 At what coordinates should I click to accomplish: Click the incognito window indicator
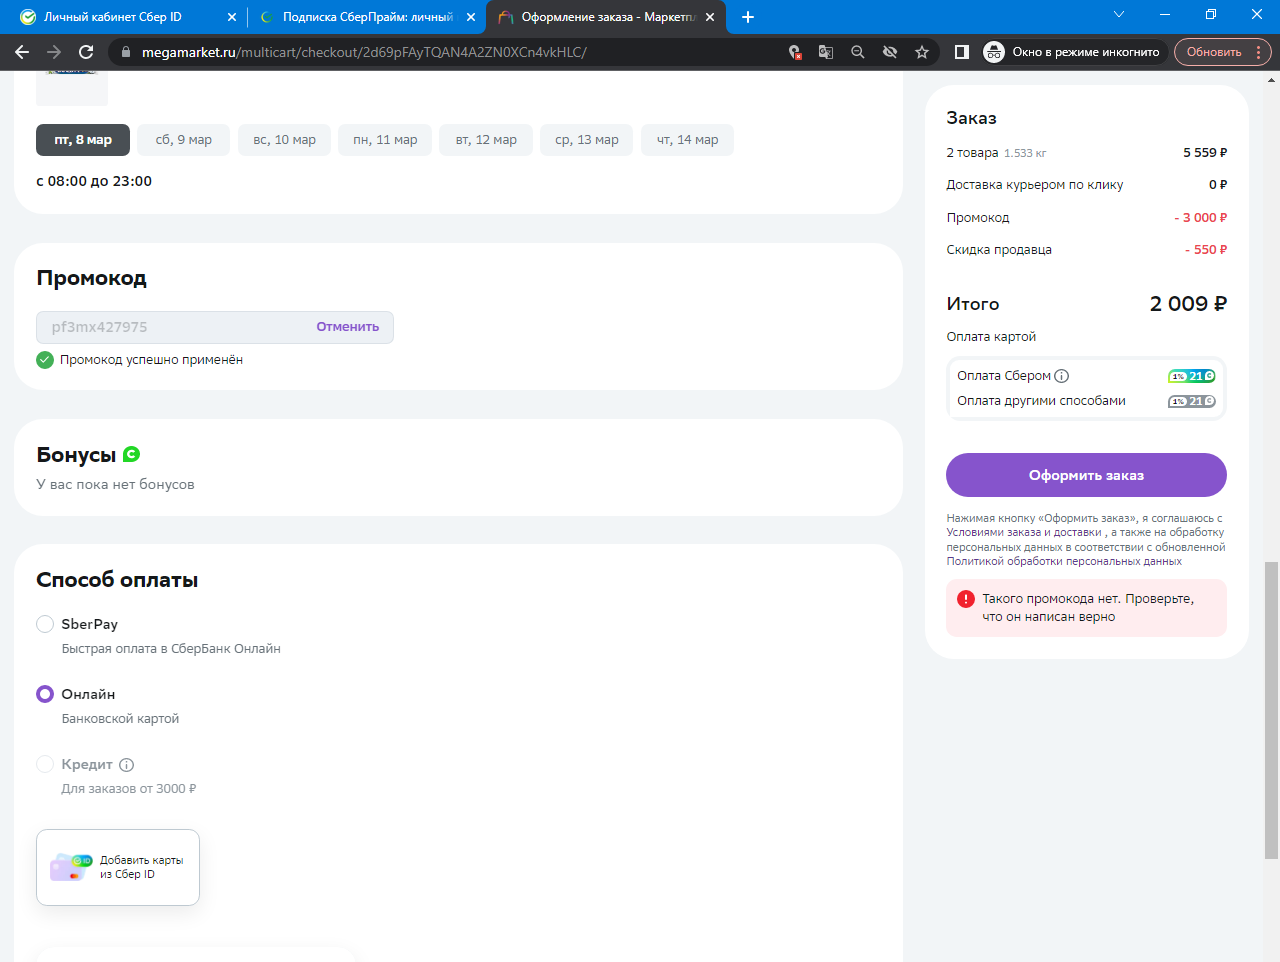(x=1075, y=52)
